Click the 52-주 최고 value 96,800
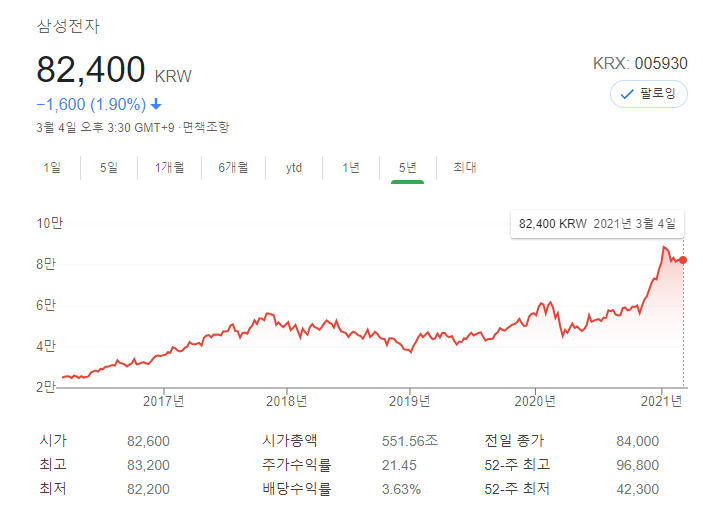The image size is (703, 516). (638, 465)
